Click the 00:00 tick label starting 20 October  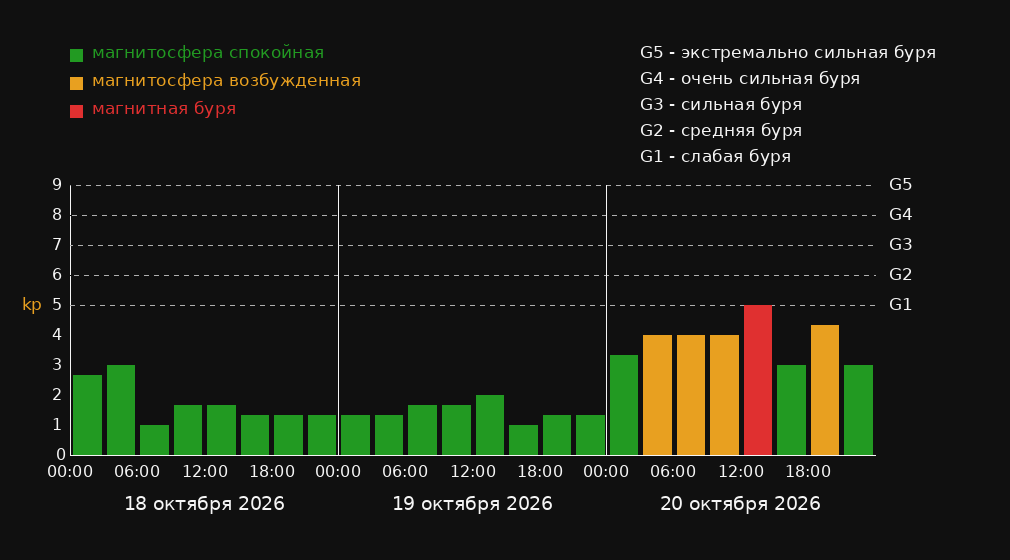pos(606,472)
